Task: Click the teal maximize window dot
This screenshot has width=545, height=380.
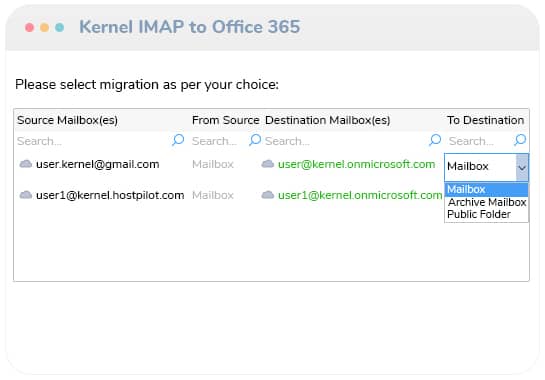Action: pos(60,27)
